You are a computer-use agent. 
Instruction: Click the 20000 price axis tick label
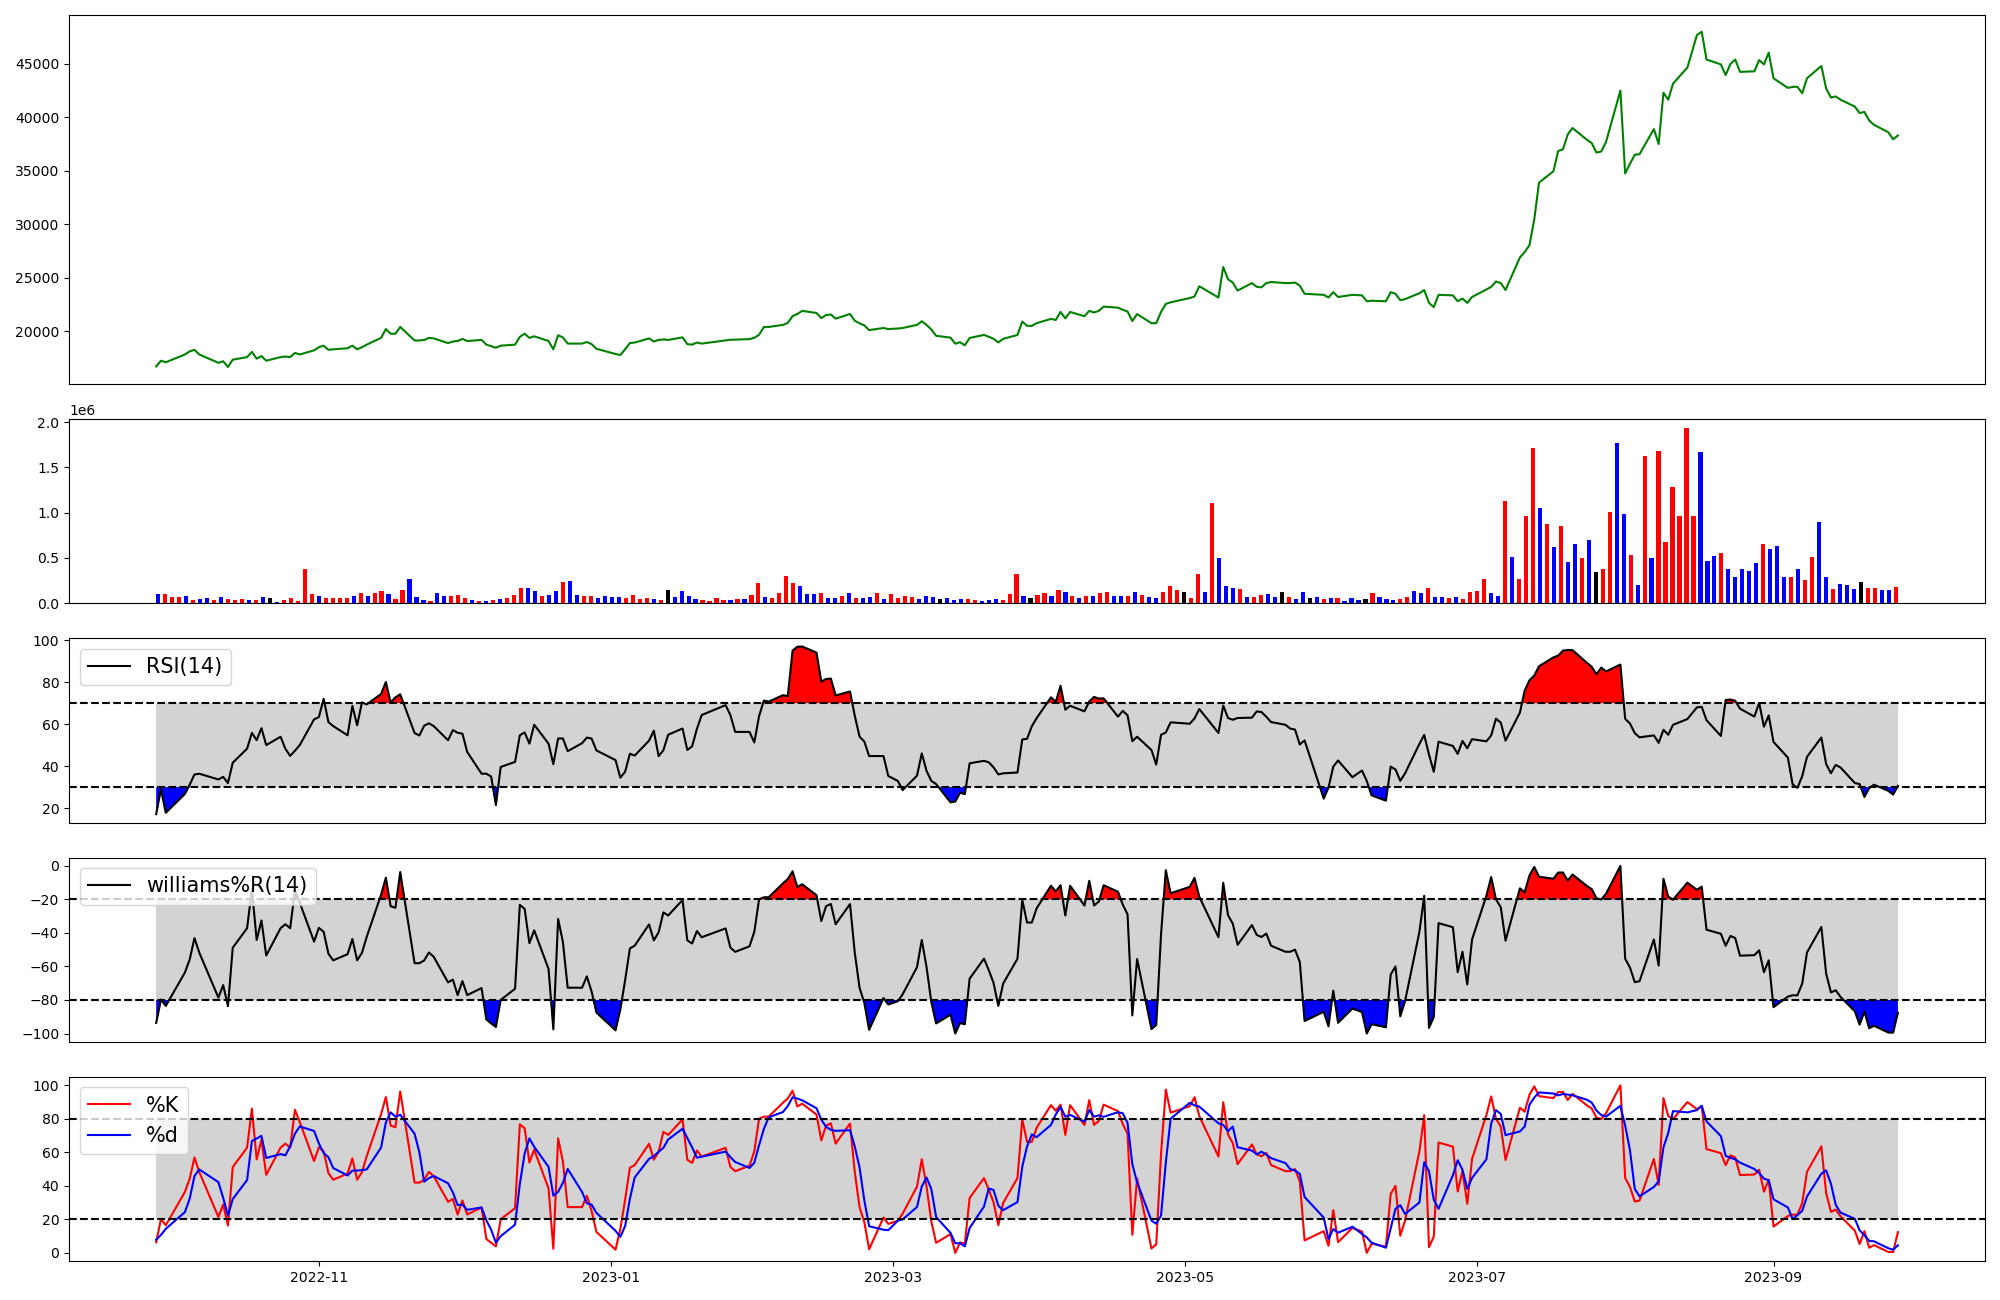point(37,332)
